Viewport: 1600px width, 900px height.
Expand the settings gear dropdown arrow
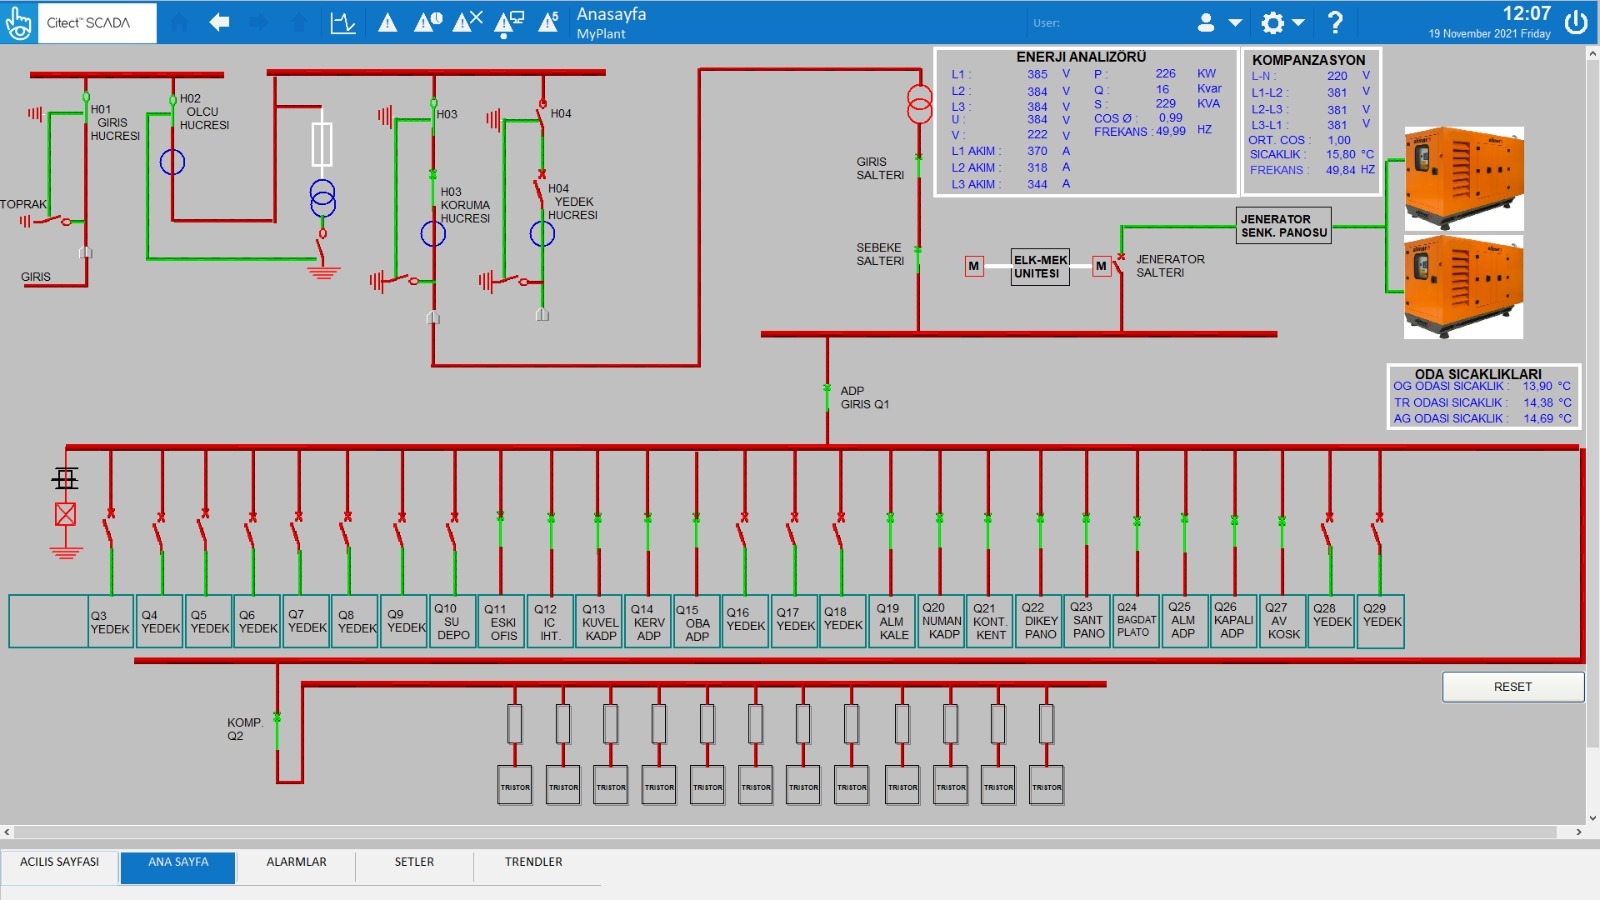point(1298,22)
